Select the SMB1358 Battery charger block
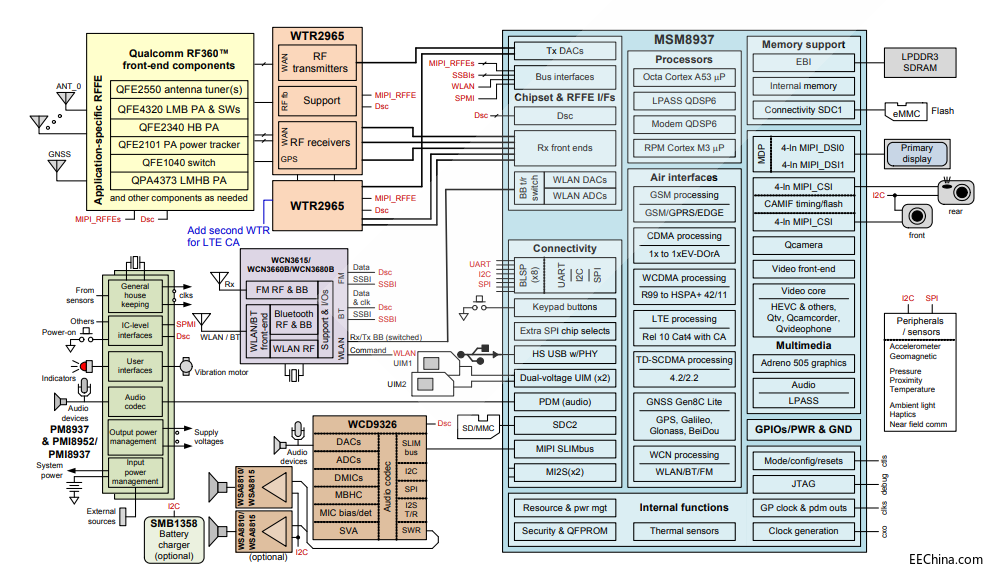991x572 pixels. point(174,535)
